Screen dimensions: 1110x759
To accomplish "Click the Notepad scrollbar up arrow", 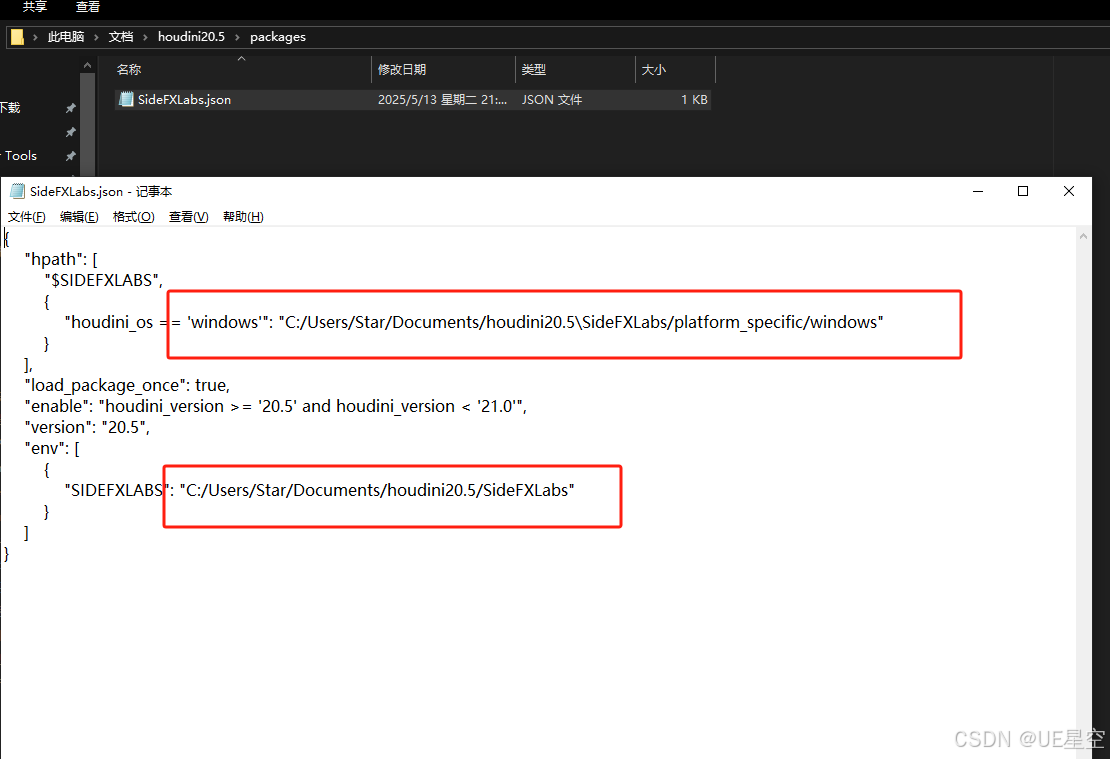I will [1083, 236].
